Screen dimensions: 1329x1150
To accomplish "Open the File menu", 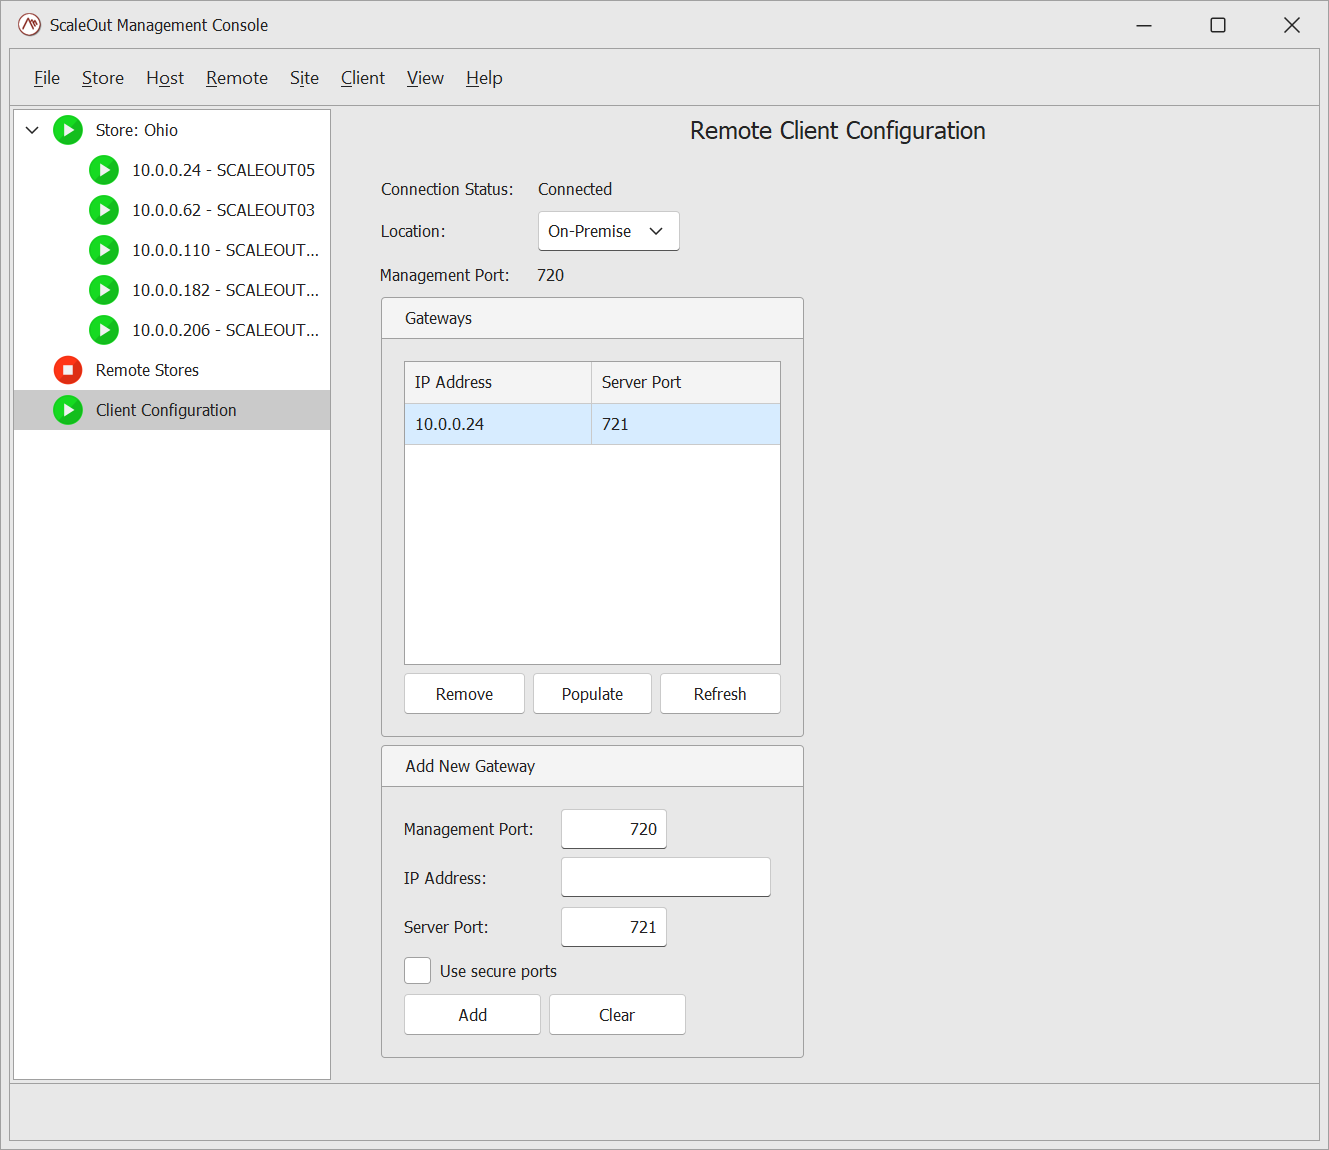I will click(47, 78).
